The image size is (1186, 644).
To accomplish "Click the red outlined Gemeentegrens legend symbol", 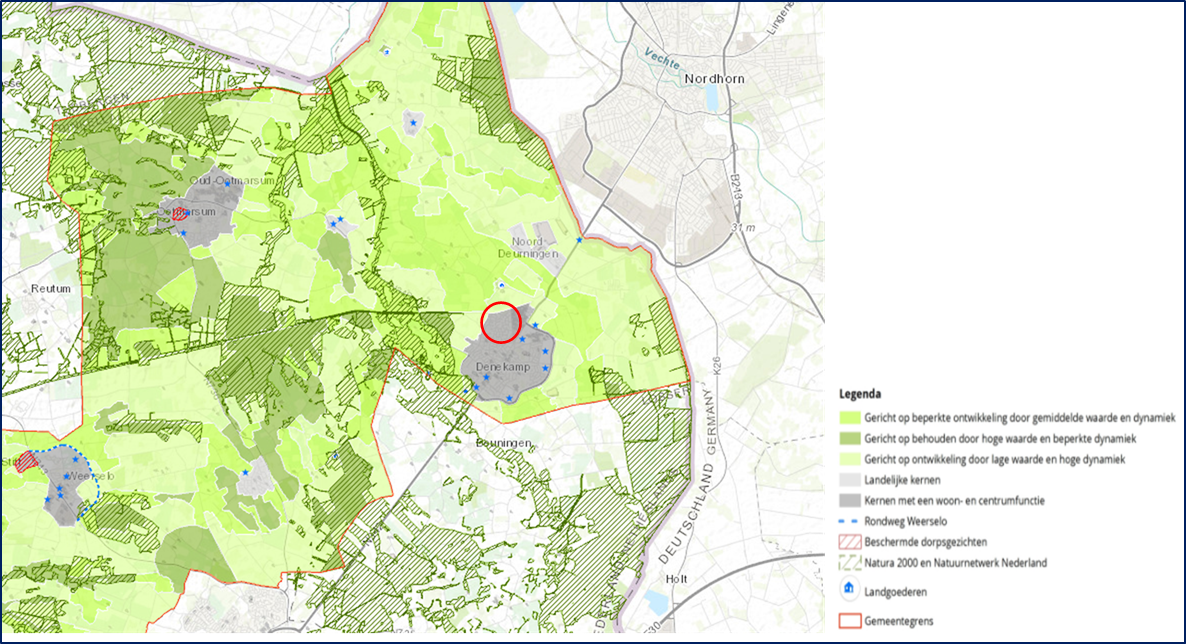I will pos(850,621).
